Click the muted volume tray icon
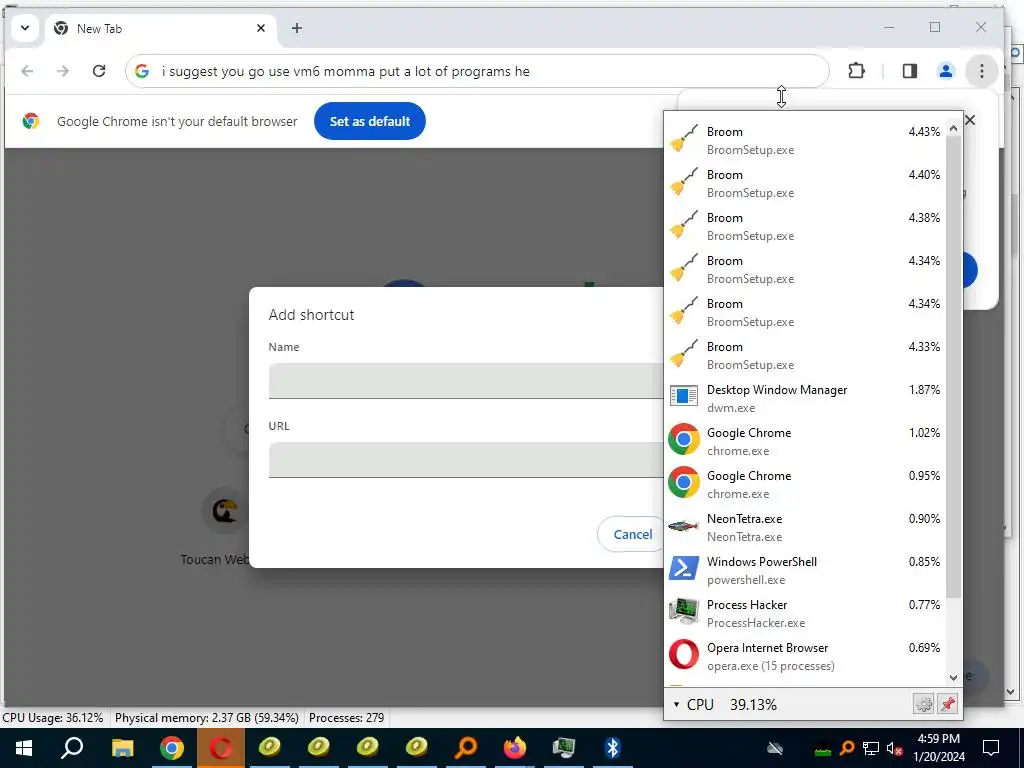Screen dimensions: 1024x768 coord(894,748)
